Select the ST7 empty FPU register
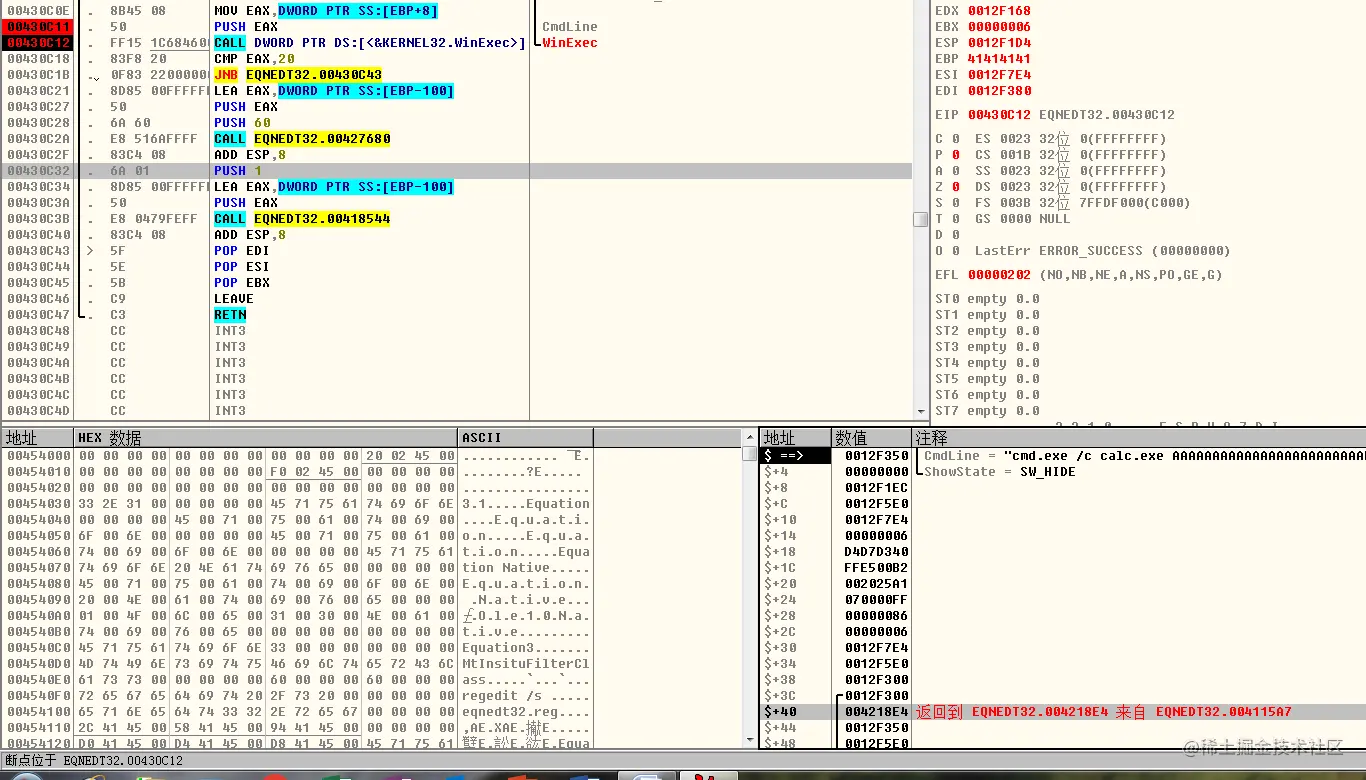 click(987, 411)
